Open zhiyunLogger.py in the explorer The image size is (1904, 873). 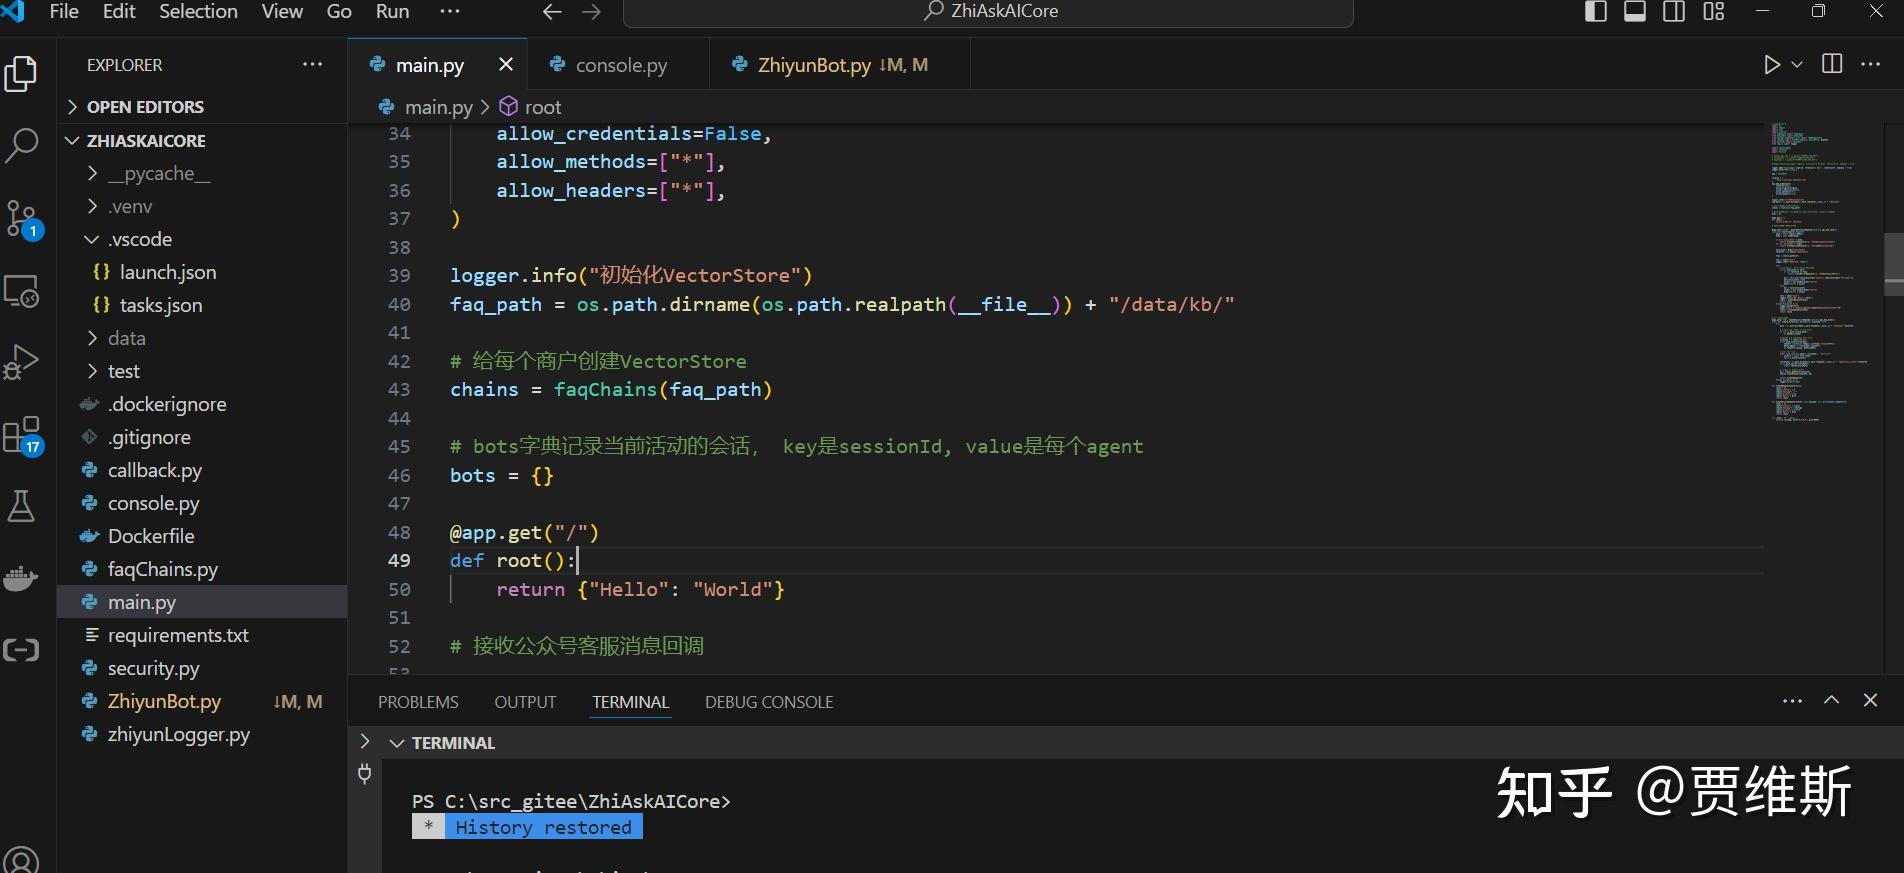click(x=202, y=734)
